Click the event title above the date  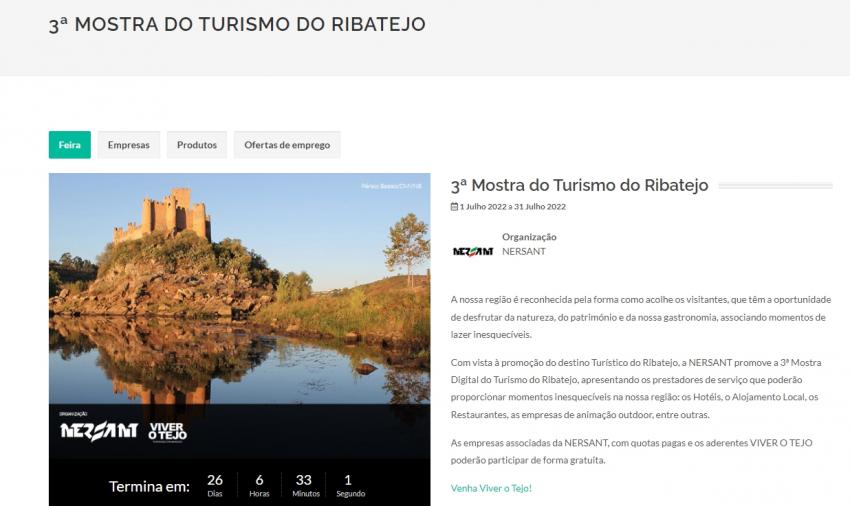click(579, 185)
